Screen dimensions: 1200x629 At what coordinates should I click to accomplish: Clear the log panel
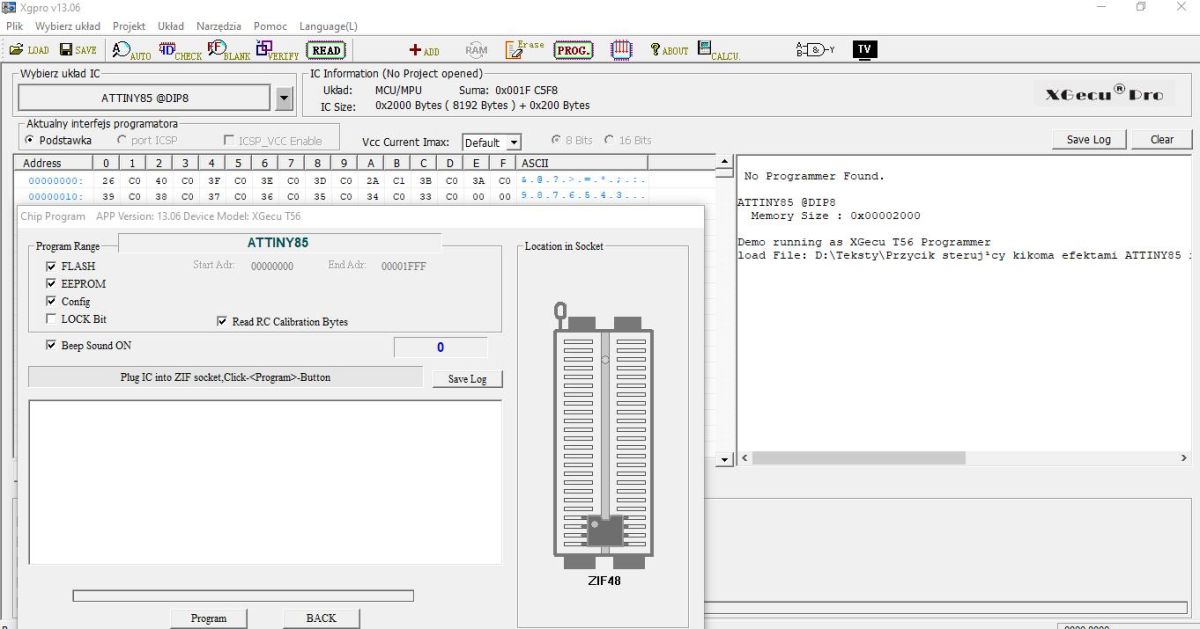[x=1162, y=139]
